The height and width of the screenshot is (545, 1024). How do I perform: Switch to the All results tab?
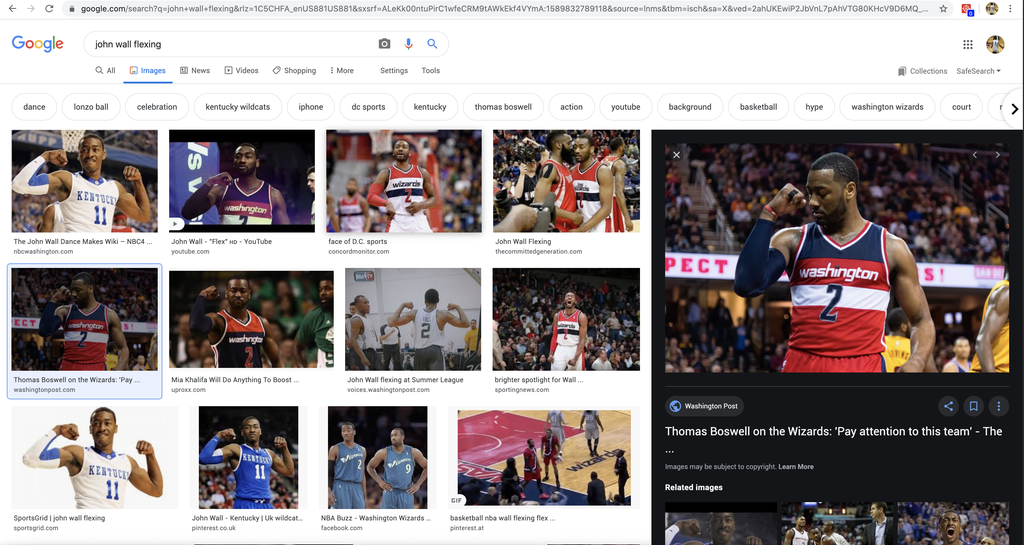point(105,70)
